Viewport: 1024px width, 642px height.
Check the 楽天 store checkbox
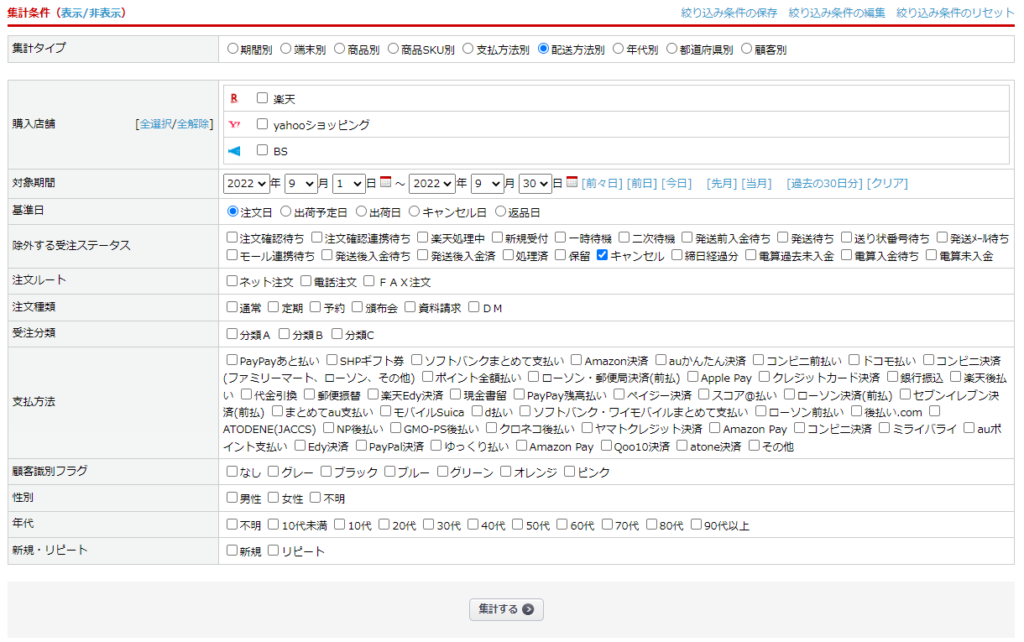tap(262, 98)
